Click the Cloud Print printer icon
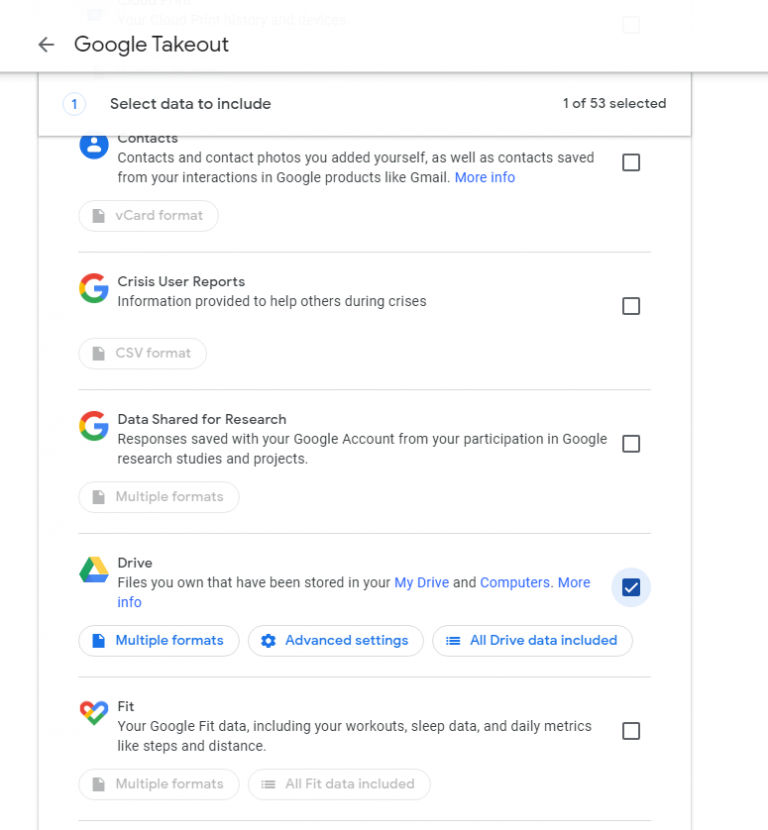The height and width of the screenshot is (830, 768). click(94, 12)
